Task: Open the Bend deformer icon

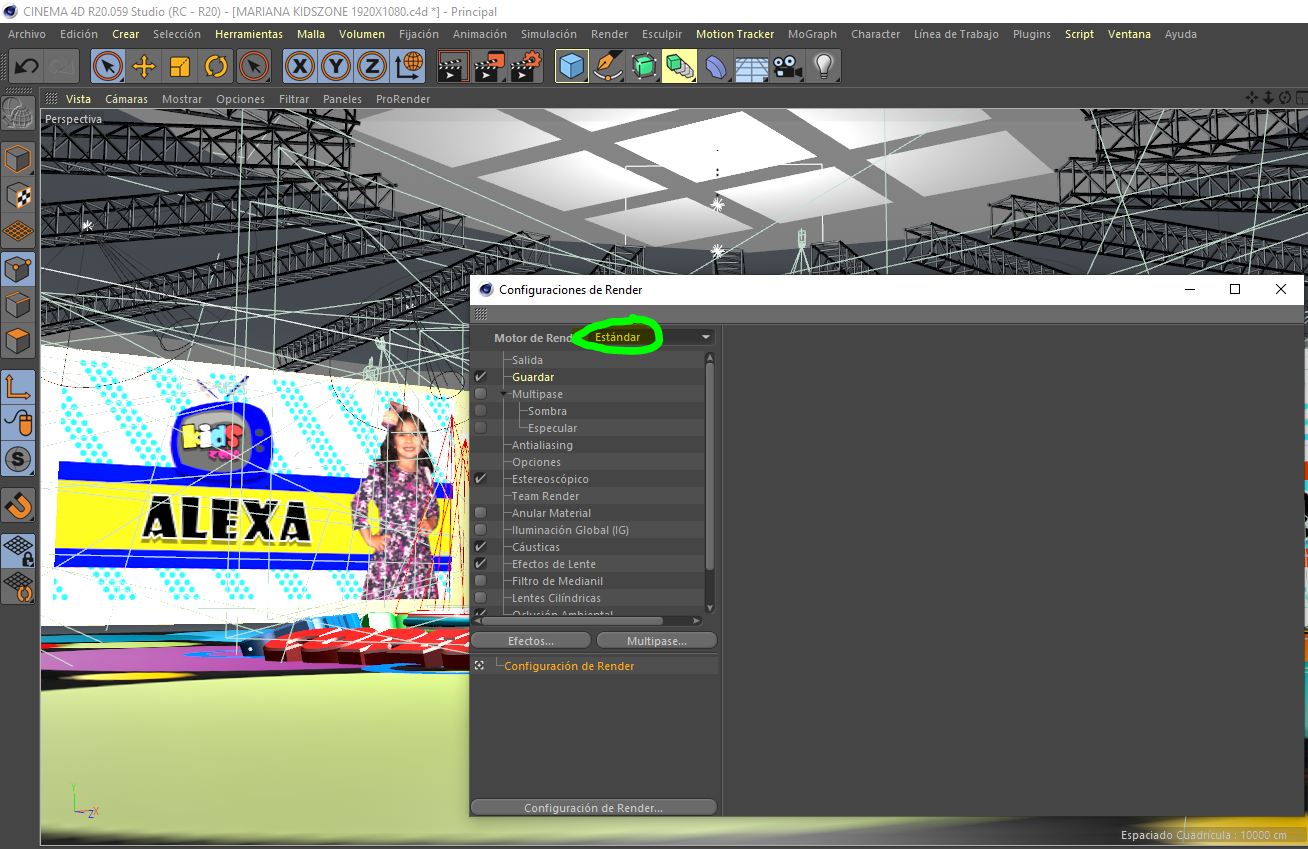Action: click(716, 67)
